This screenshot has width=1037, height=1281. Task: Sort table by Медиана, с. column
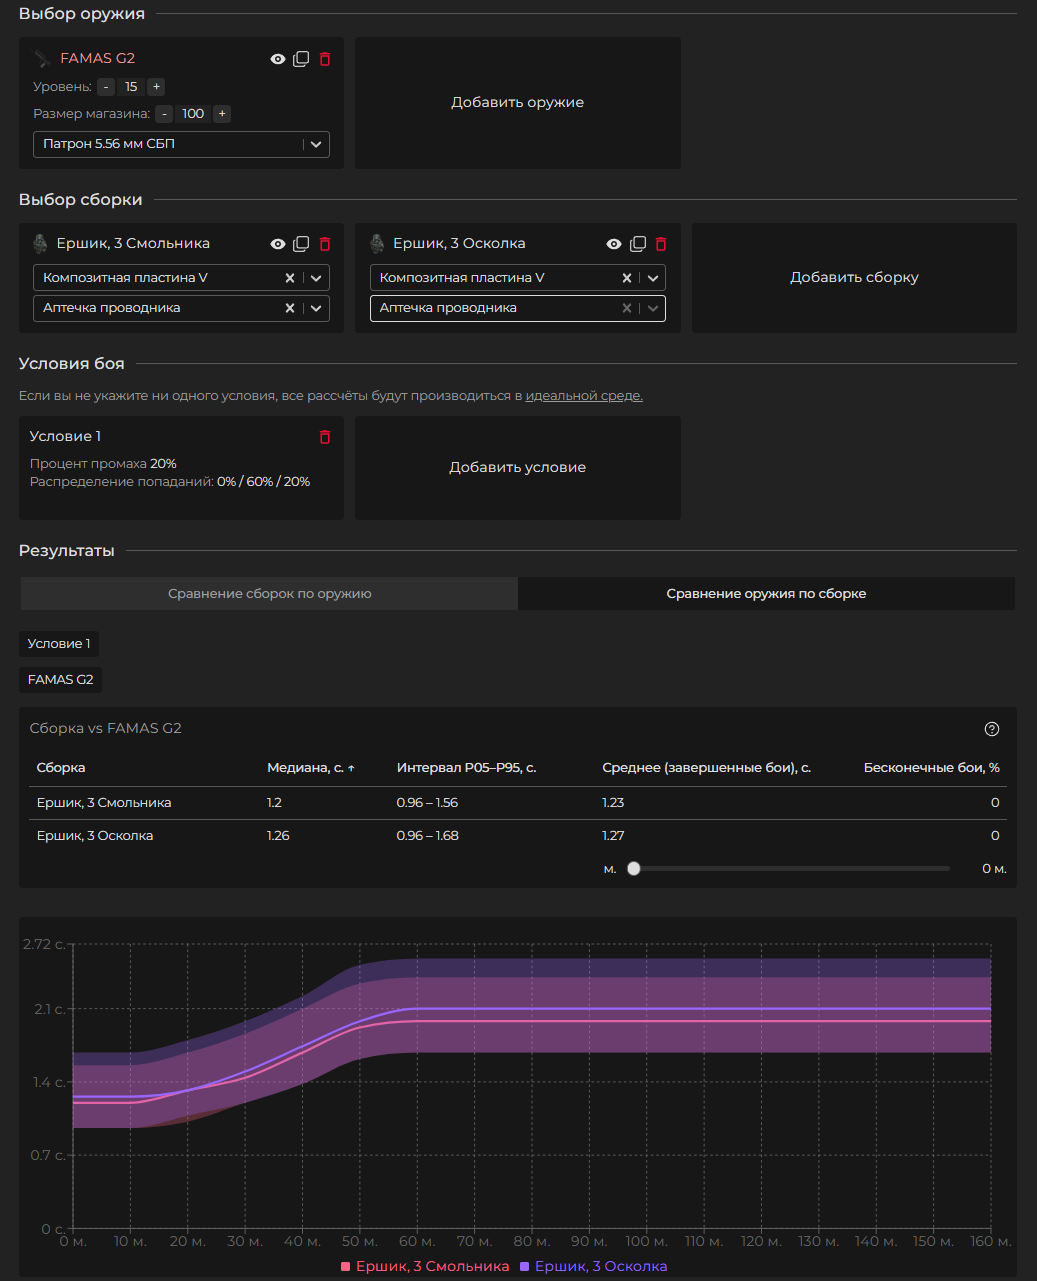(310, 768)
